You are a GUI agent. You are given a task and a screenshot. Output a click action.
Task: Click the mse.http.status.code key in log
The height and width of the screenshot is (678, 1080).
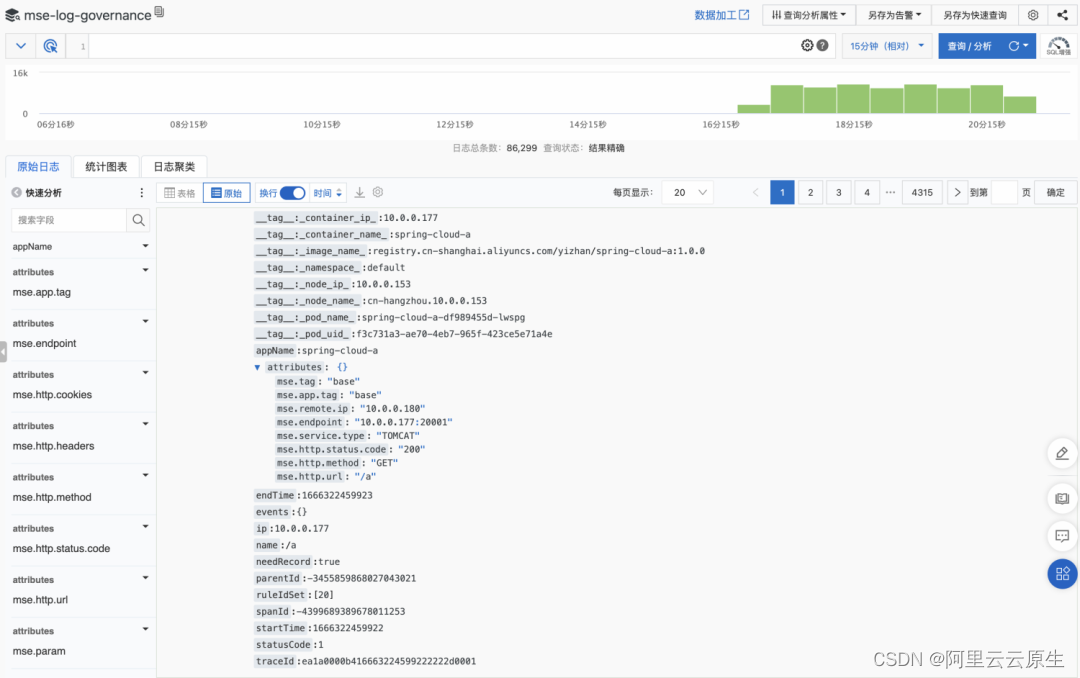pyautogui.click(x=331, y=449)
